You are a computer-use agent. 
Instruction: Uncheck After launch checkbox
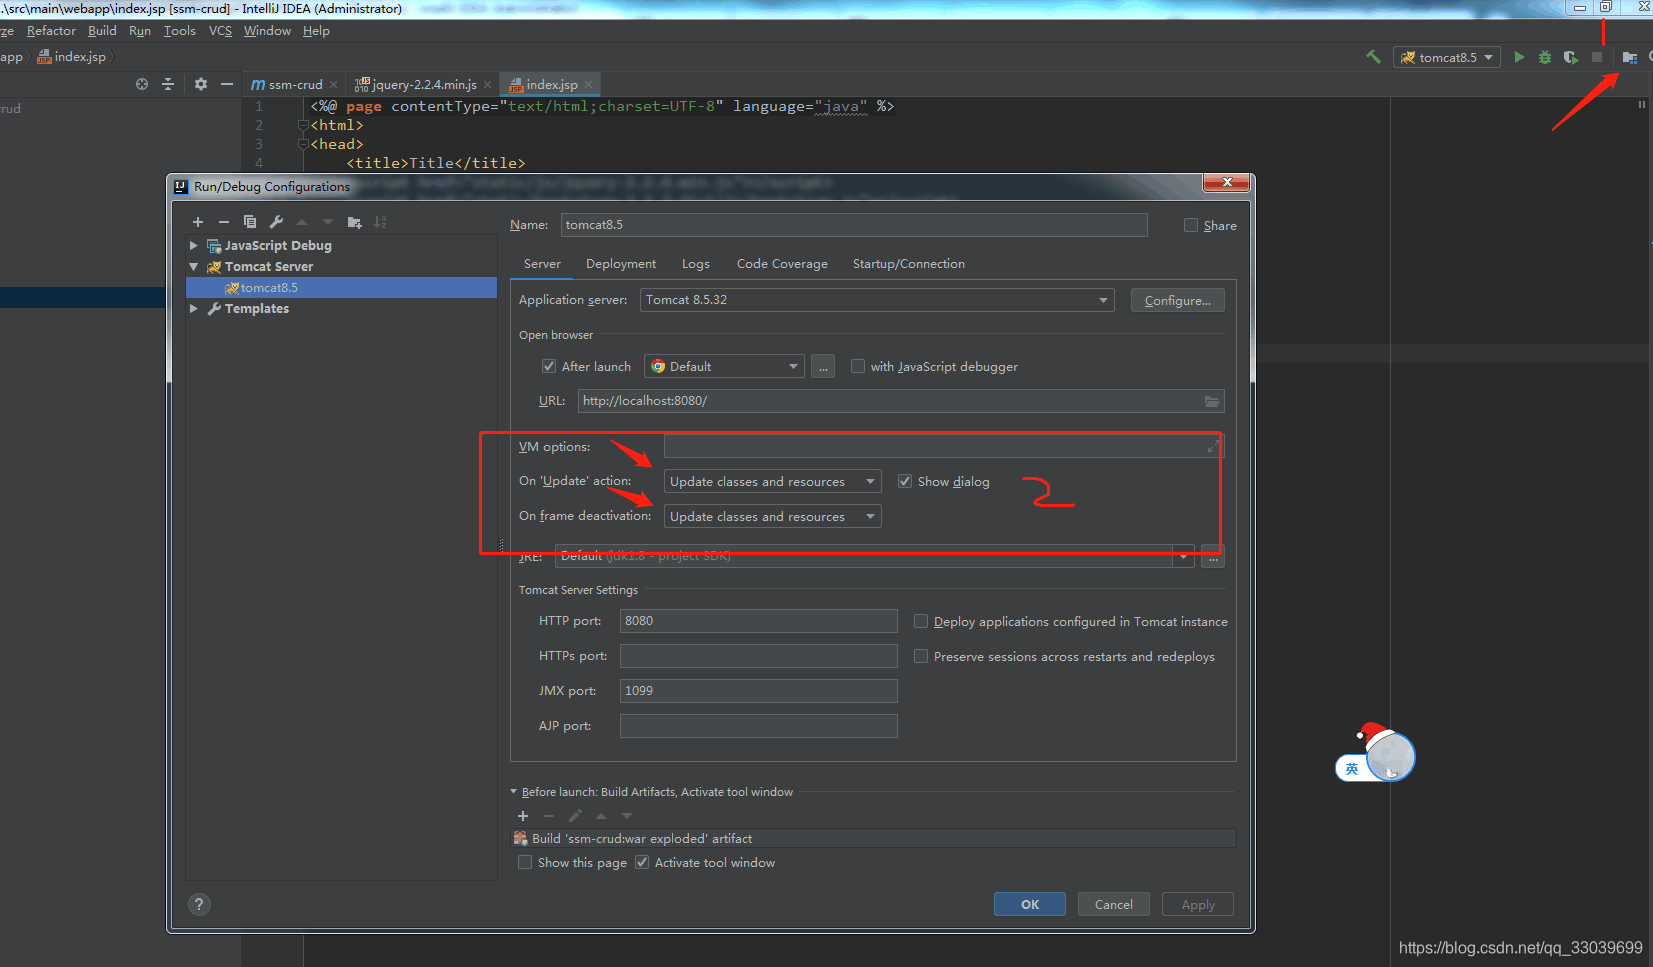point(549,366)
